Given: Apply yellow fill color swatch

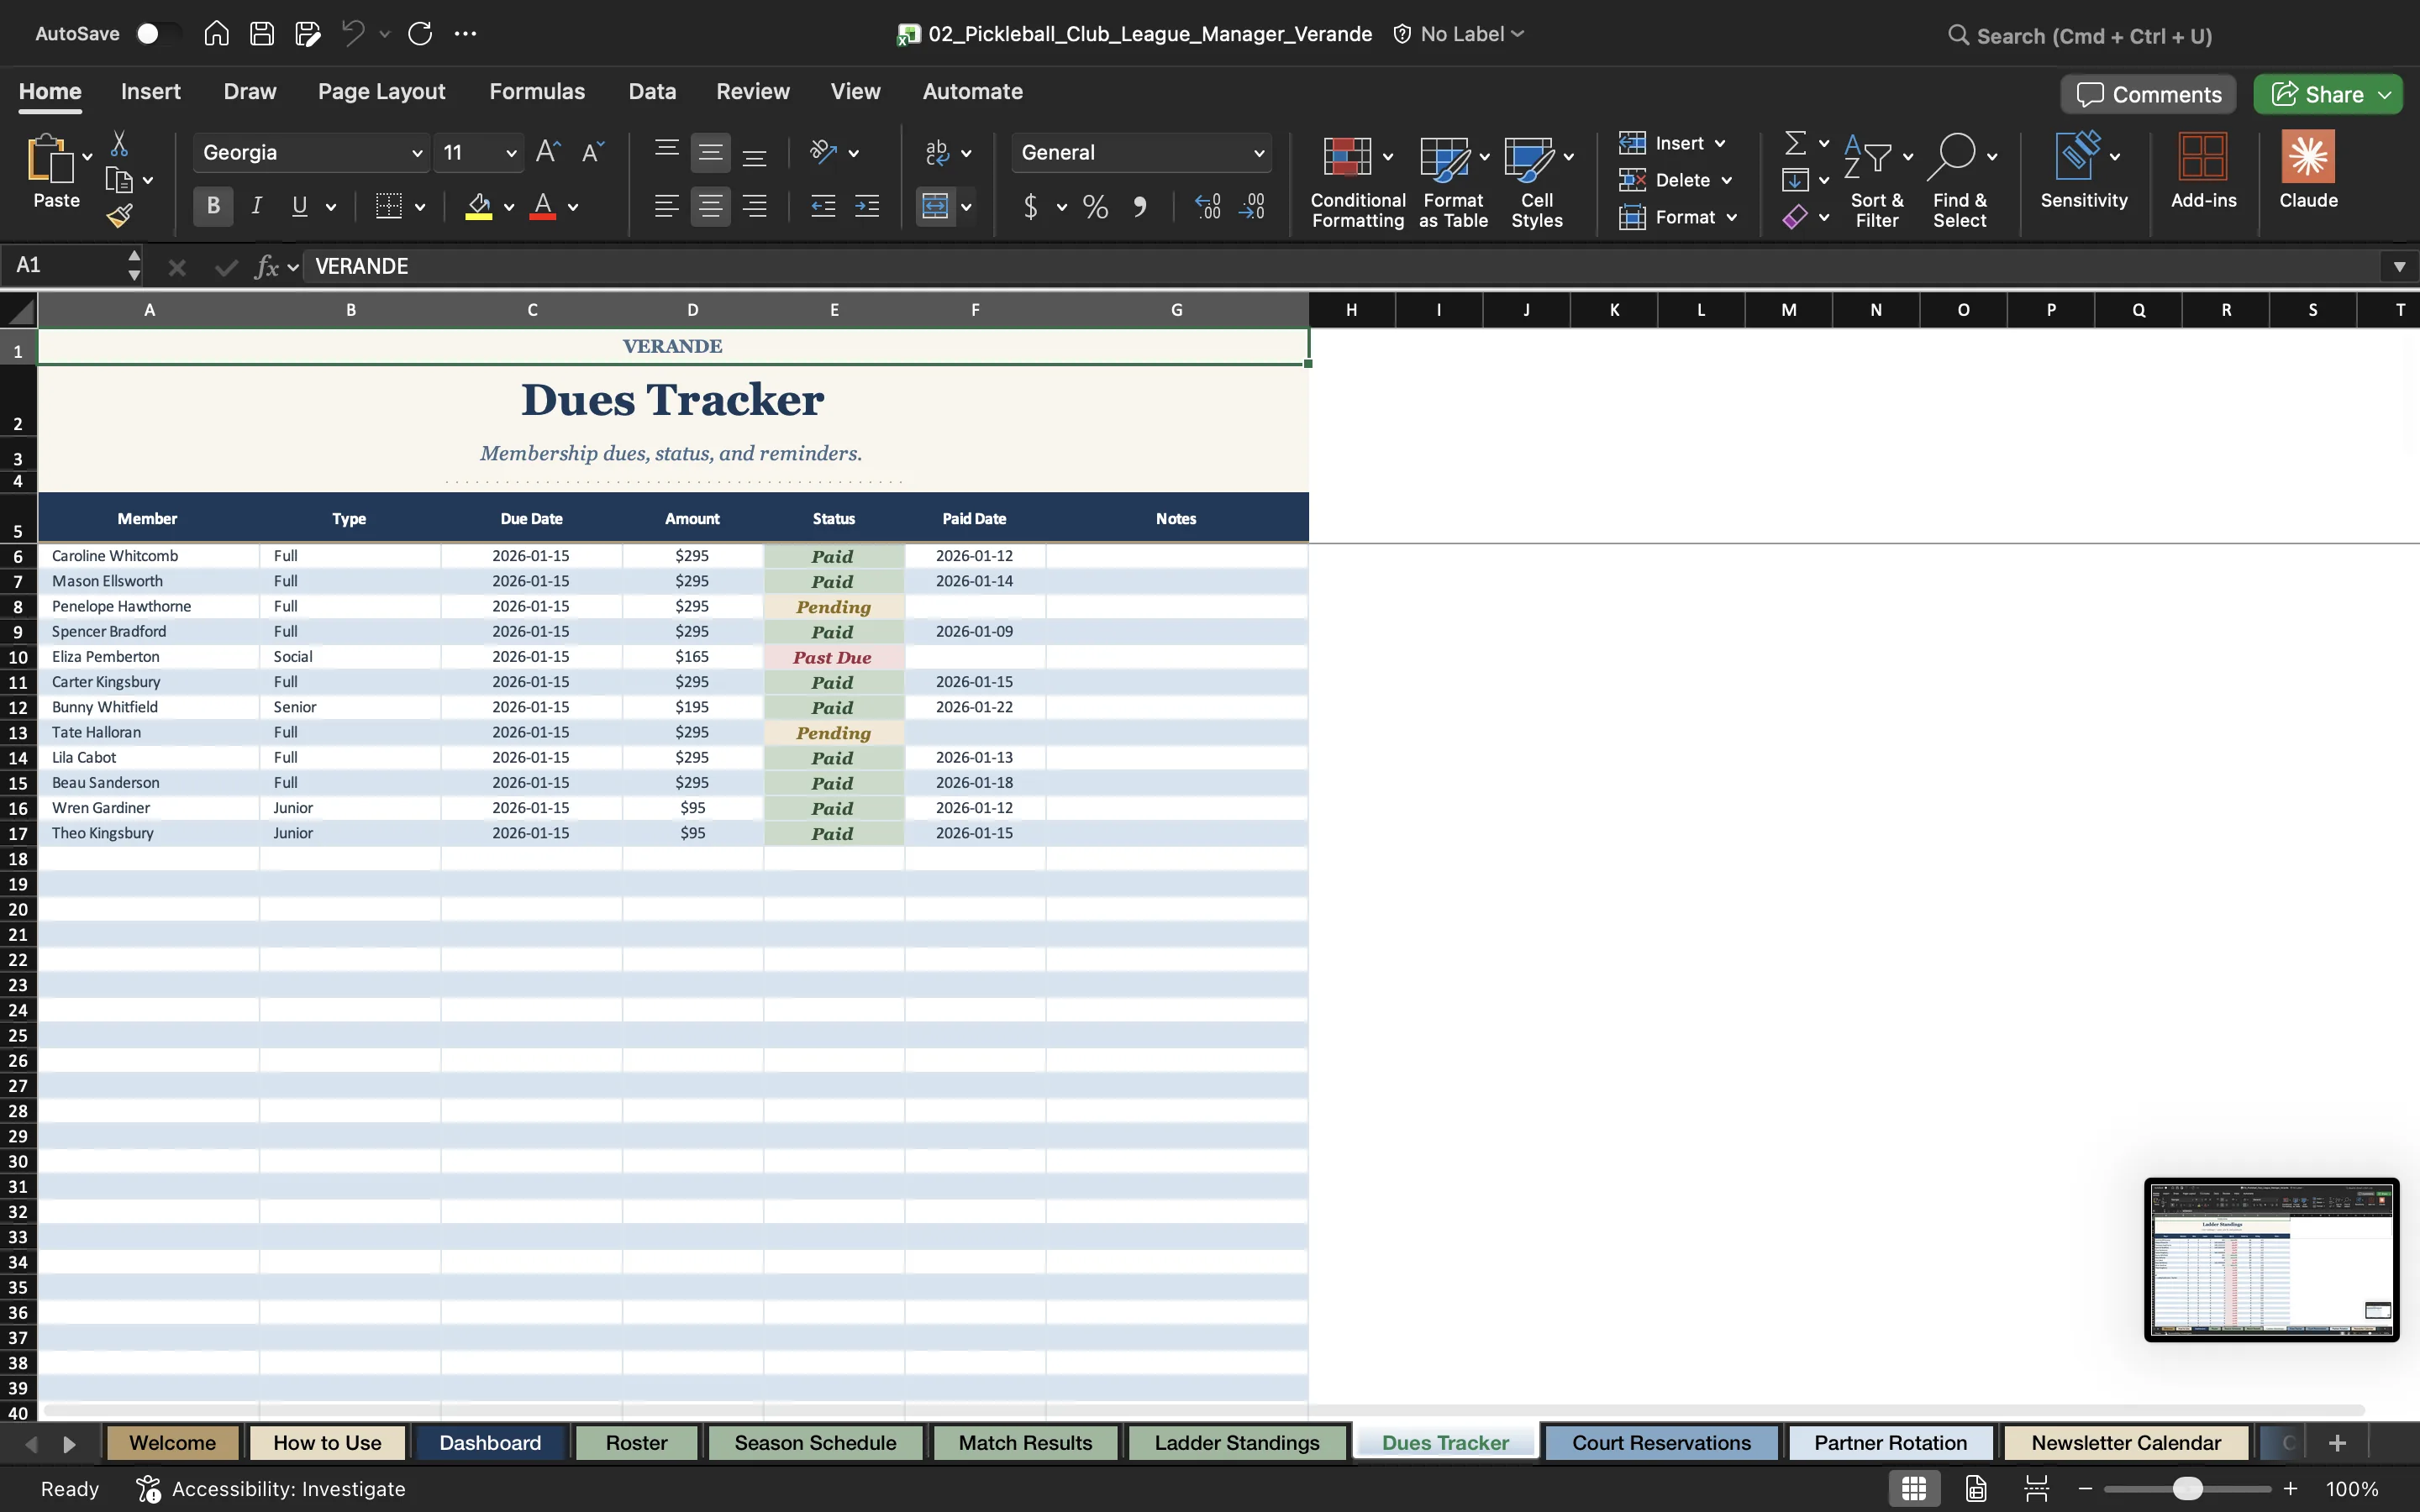Looking at the screenshot, I should click(479, 206).
